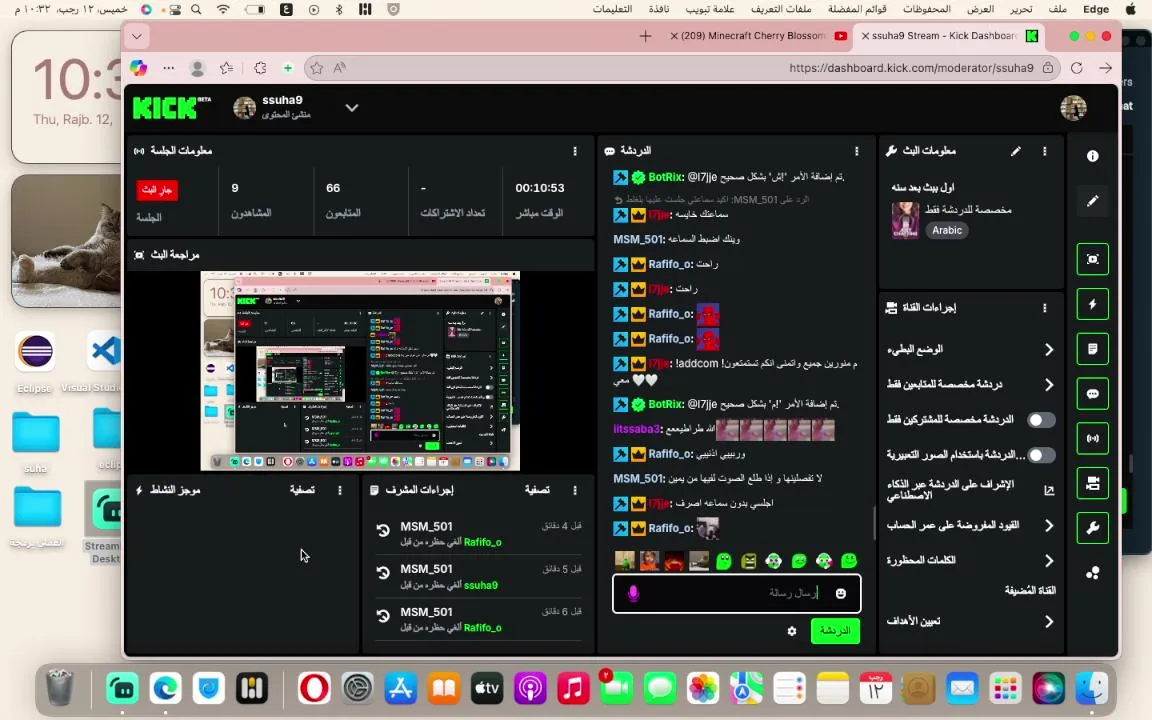Open Opera from the dock
Image resolution: width=1152 pixels, height=720 pixels.
pos(314,688)
